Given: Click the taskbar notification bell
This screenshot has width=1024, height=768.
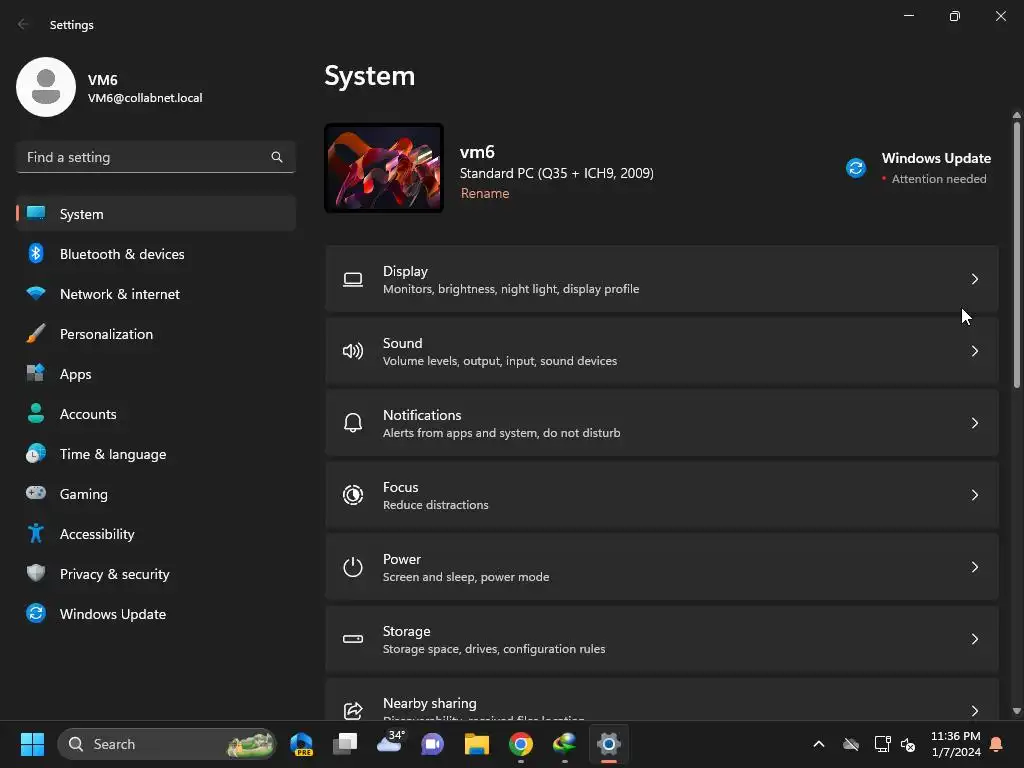Looking at the screenshot, I should click(x=996, y=744).
